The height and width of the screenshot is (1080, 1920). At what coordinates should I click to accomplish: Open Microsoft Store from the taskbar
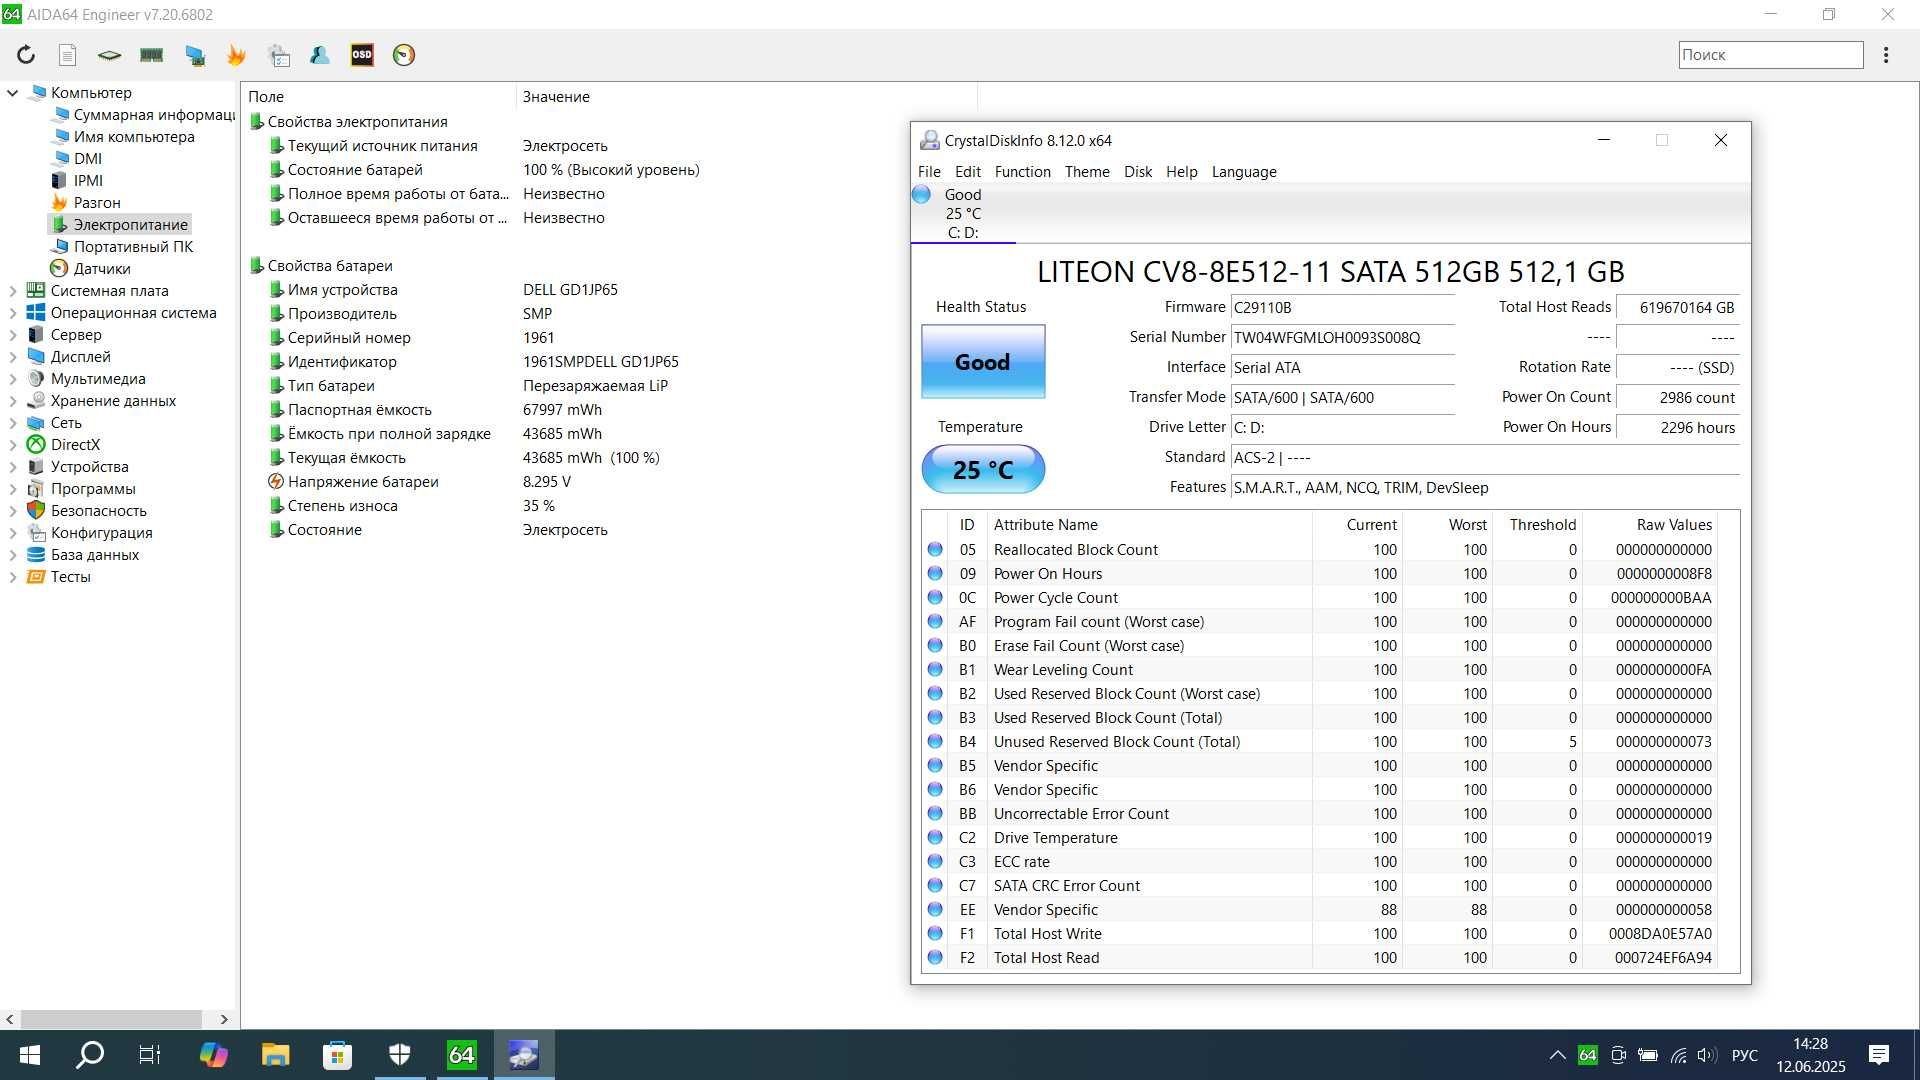(337, 1054)
